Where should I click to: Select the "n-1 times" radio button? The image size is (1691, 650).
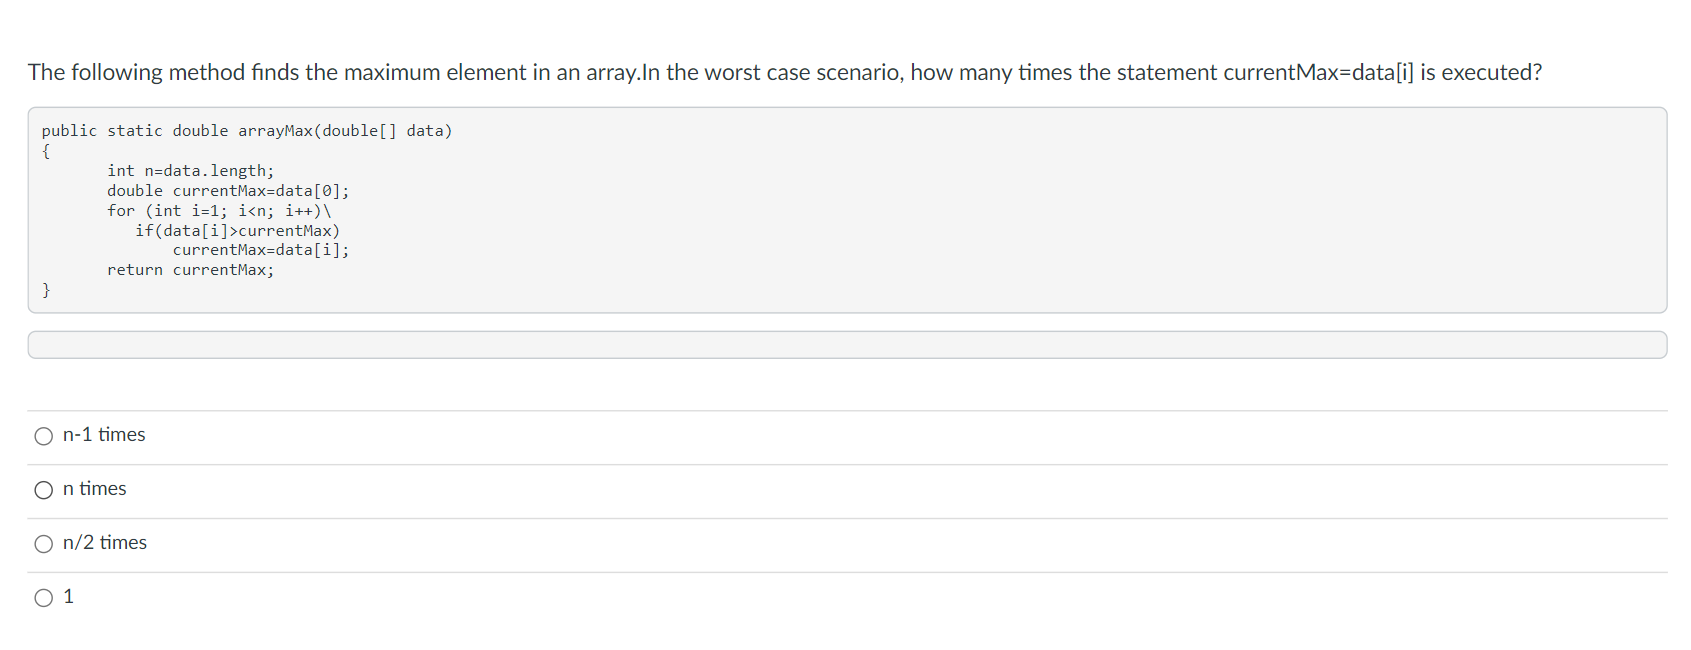coord(44,436)
